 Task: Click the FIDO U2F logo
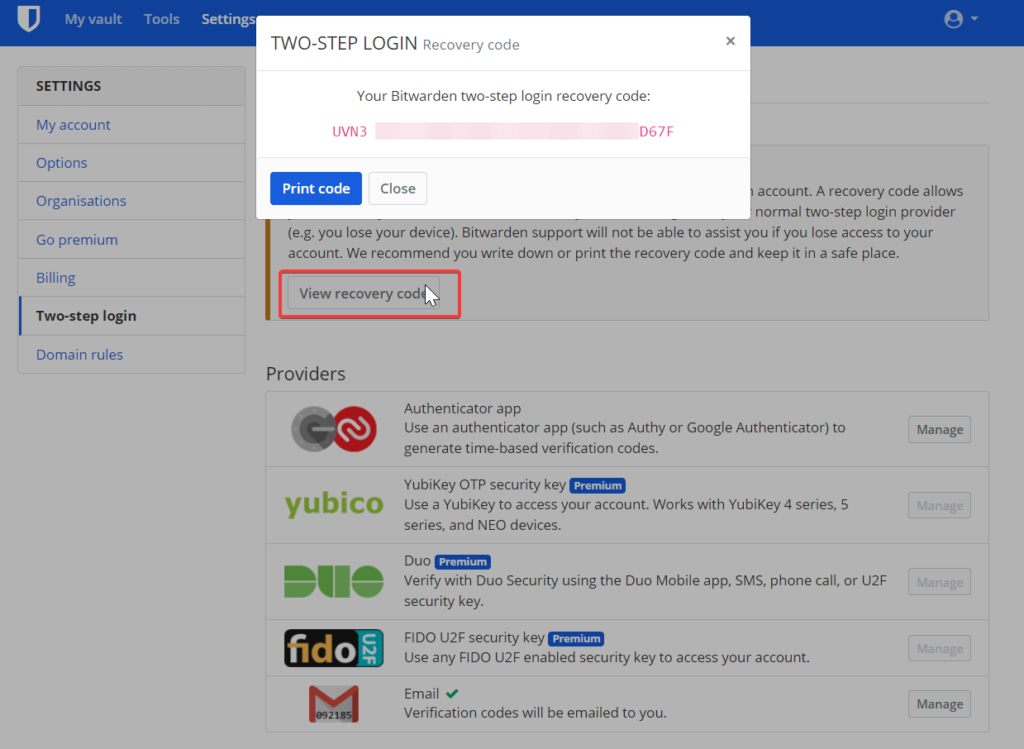[334, 648]
